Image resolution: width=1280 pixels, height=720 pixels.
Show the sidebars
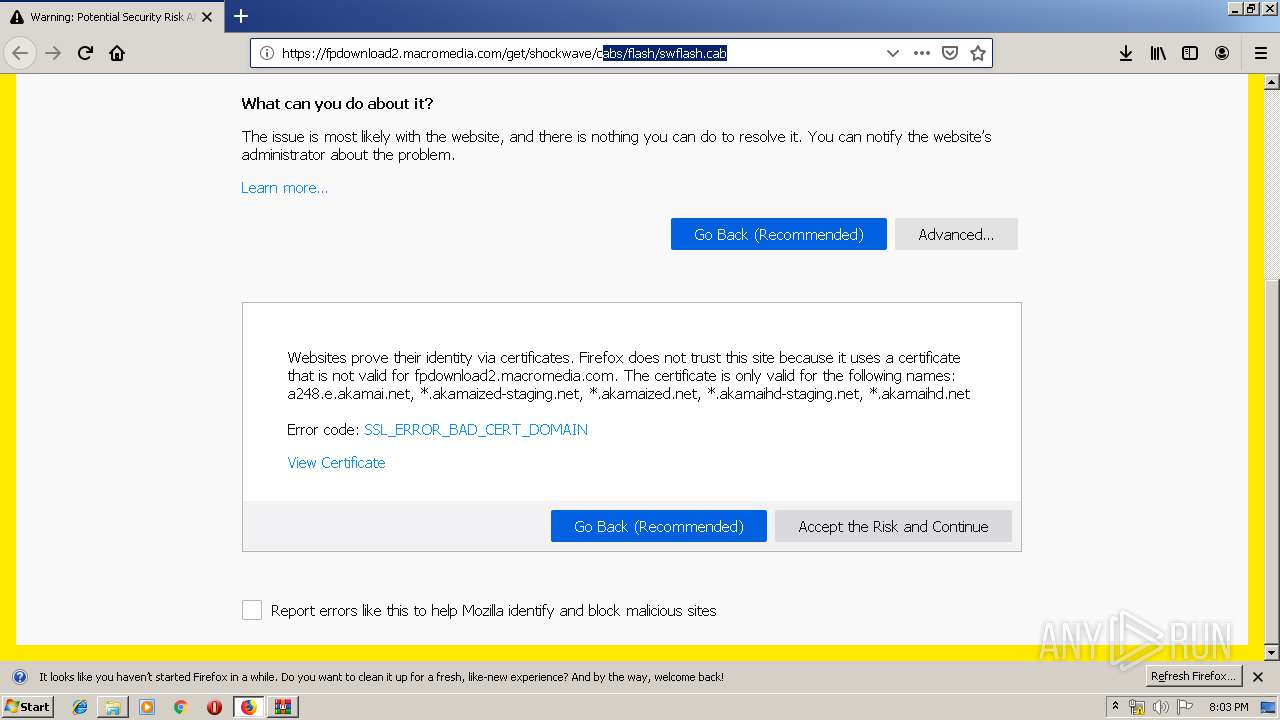[1190, 53]
